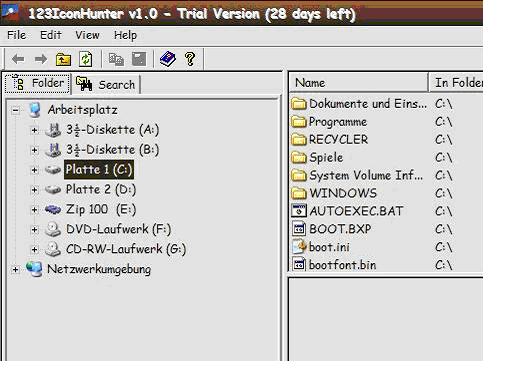512x384 pixels.
Task: Click the AUTOEXEC.BAT file icon
Action: (299, 211)
